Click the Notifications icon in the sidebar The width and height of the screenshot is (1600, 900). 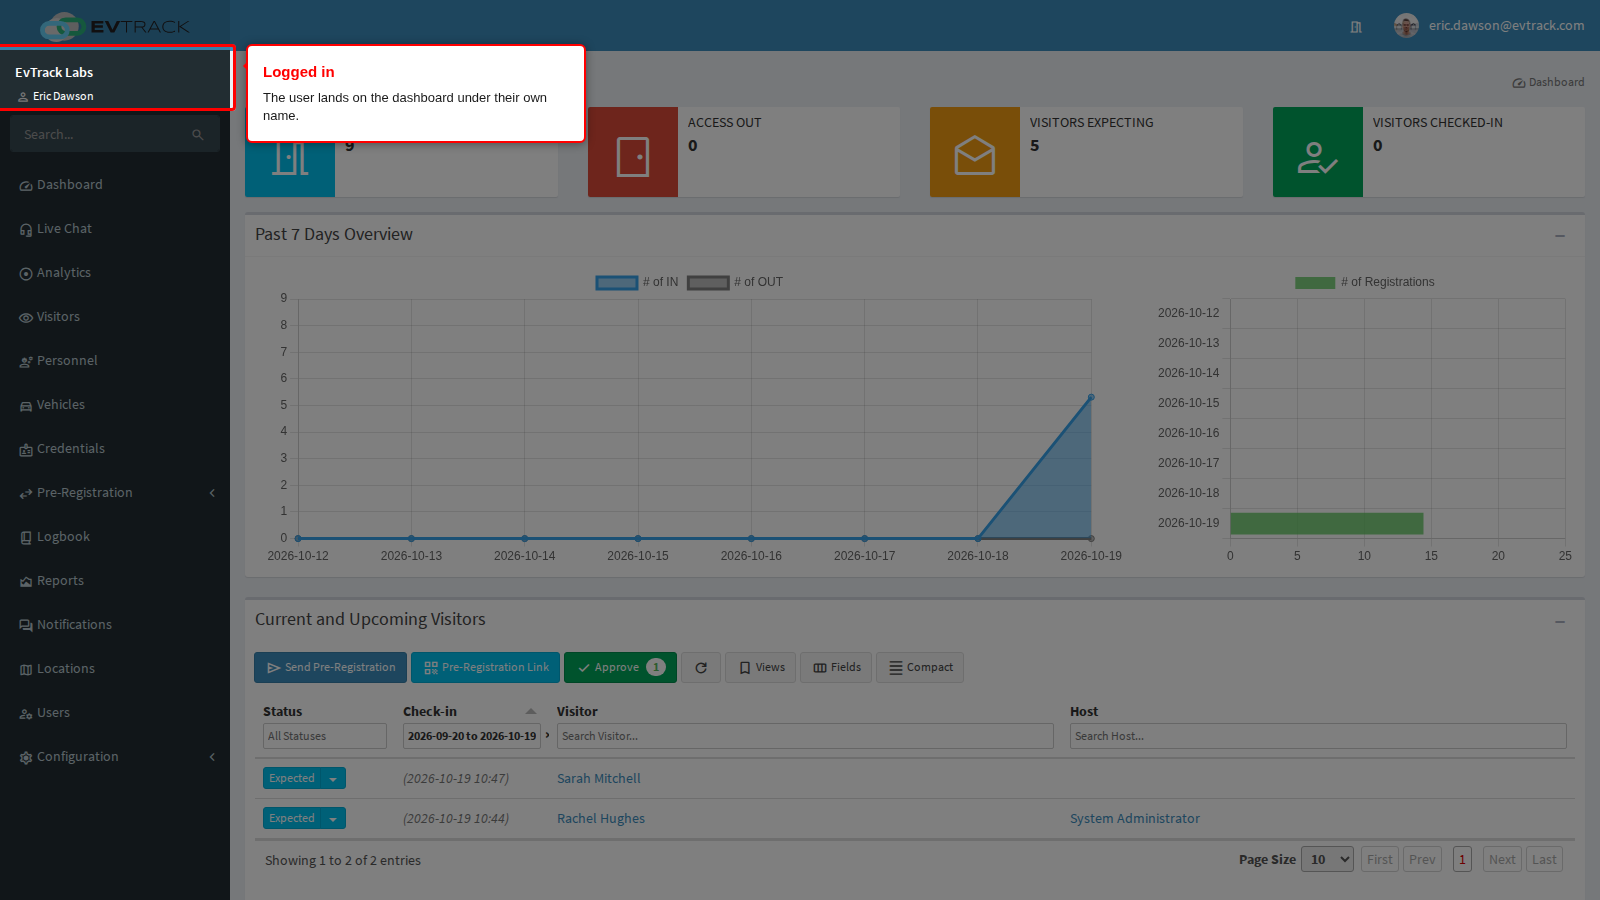tap(26, 626)
